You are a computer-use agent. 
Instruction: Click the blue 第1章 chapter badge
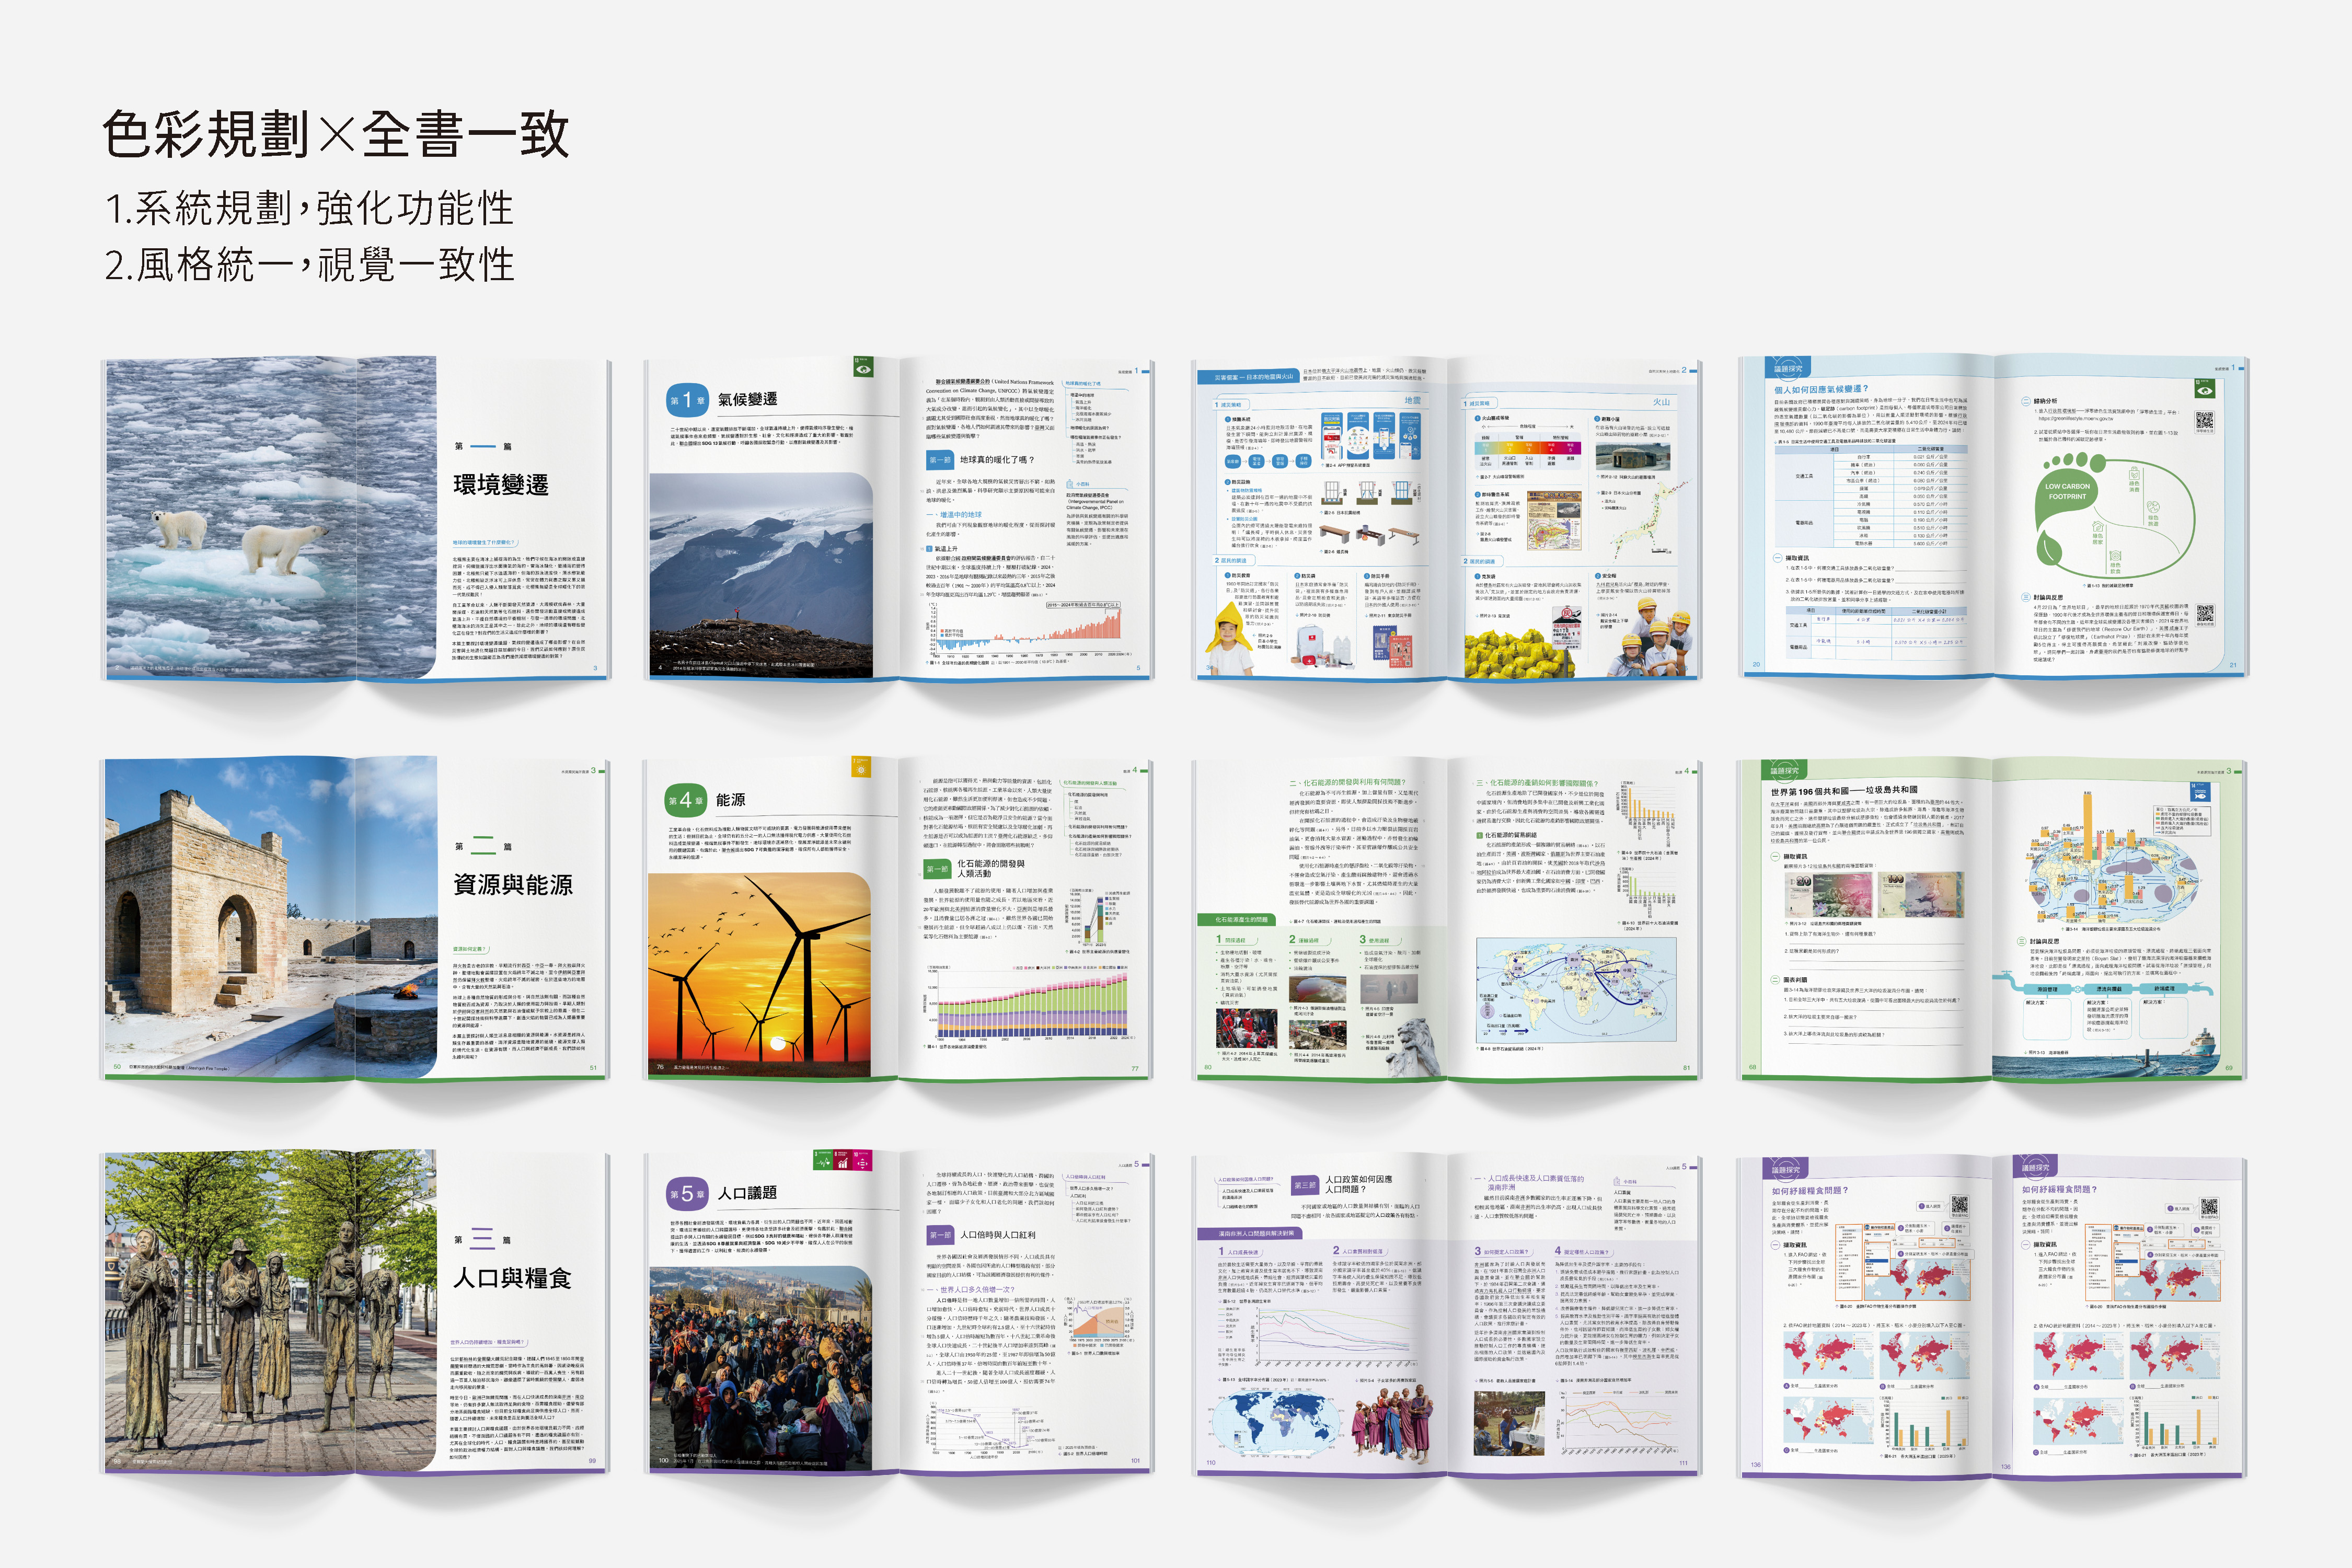click(x=687, y=399)
